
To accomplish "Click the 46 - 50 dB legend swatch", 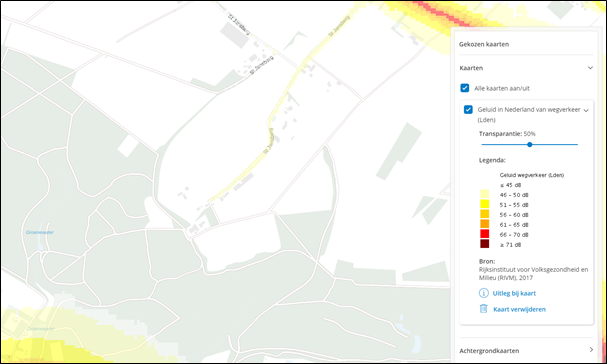I will [485, 194].
